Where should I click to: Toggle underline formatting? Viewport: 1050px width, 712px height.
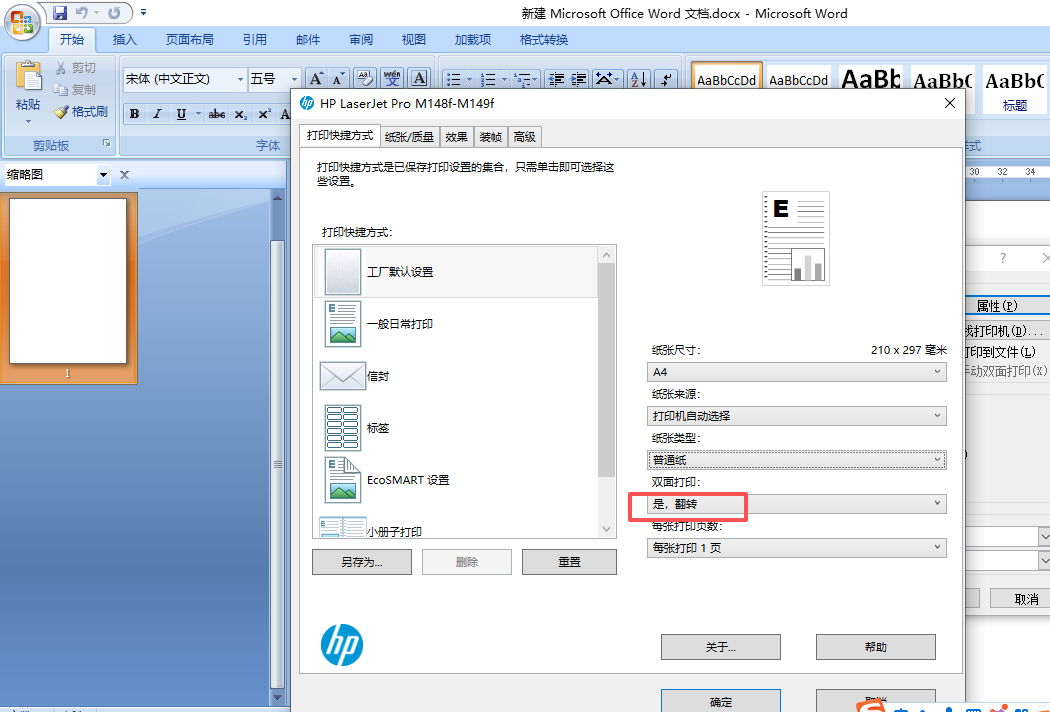point(181,114)
